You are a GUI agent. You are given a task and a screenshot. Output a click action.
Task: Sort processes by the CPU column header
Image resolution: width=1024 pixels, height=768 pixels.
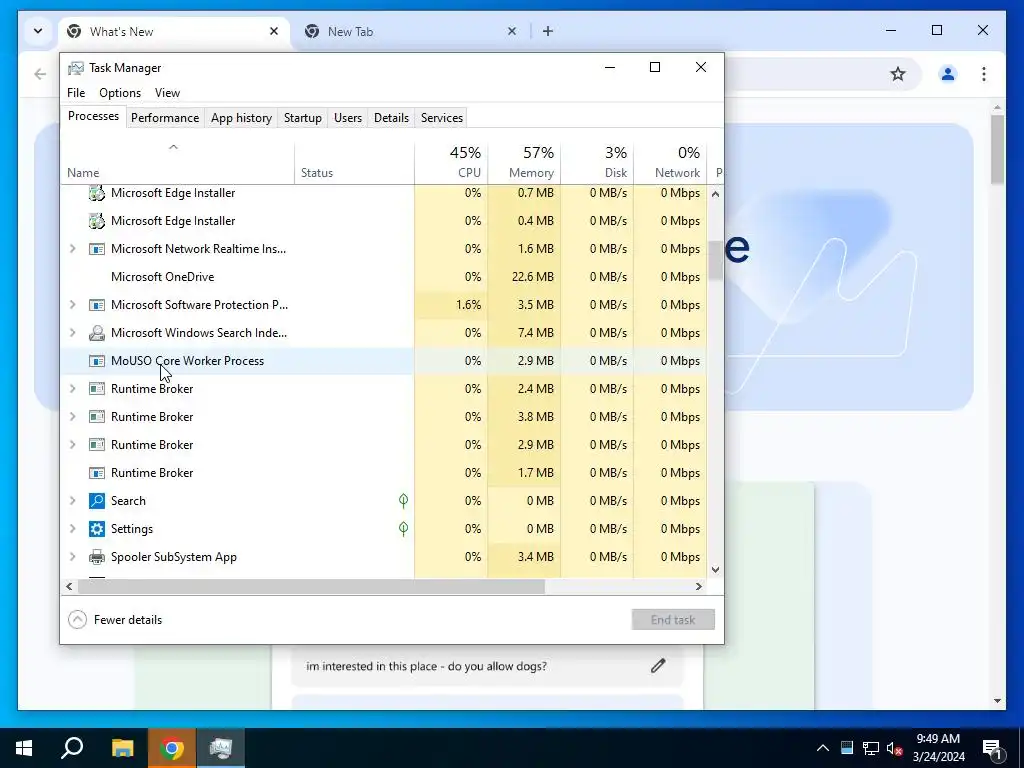point(451,162)
